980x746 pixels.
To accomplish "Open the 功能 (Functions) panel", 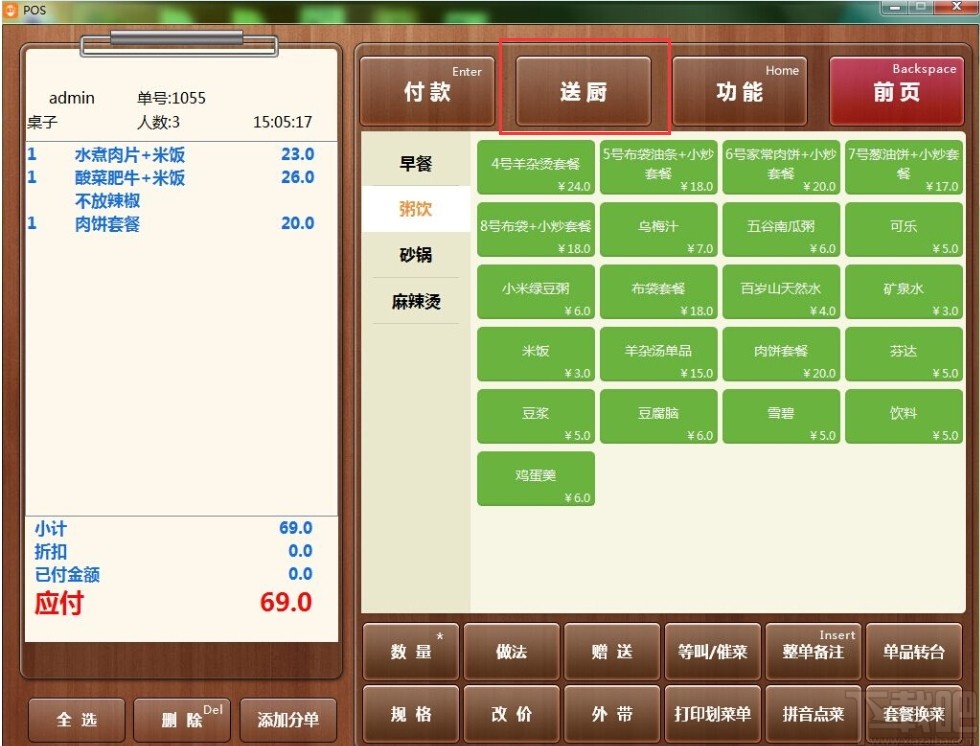I will [x=740, y=89].
